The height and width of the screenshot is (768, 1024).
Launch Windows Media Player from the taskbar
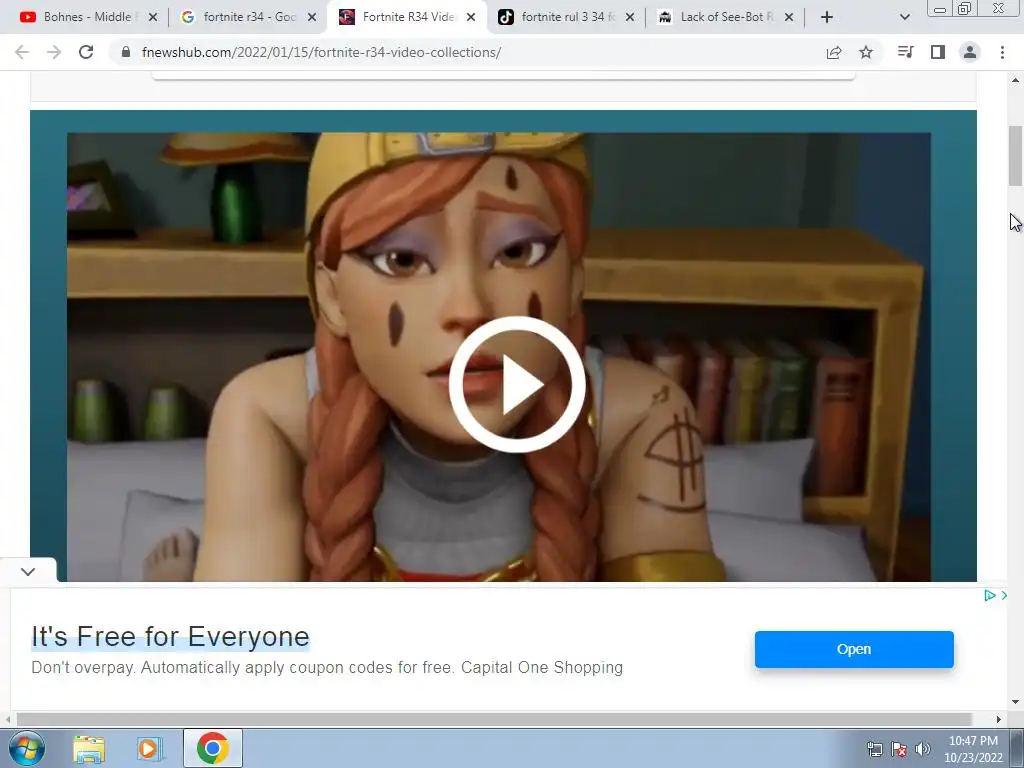(149, 748)
